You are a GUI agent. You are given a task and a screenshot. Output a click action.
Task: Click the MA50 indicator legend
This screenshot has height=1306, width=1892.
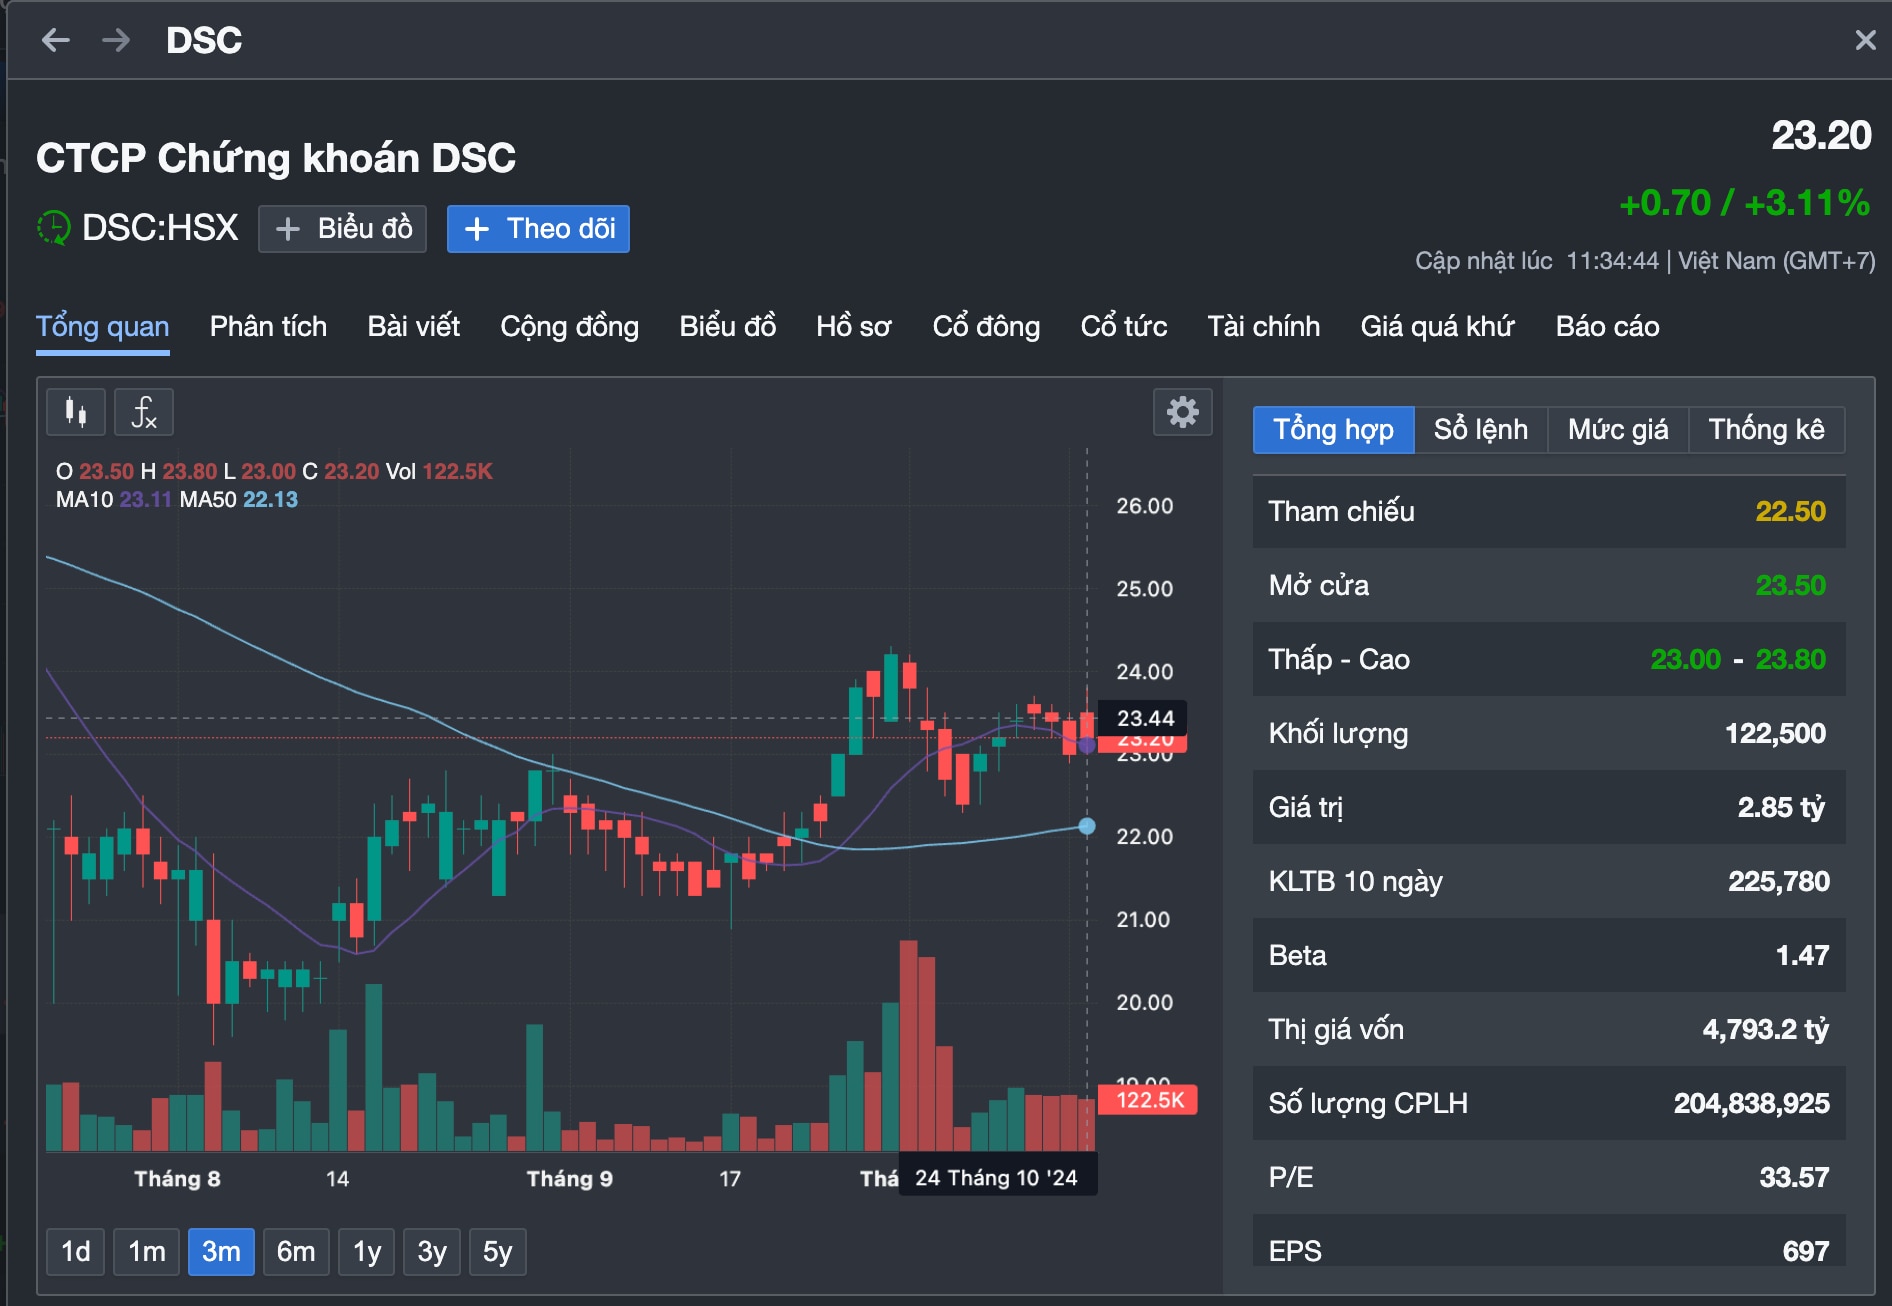[x=238, y=499]
